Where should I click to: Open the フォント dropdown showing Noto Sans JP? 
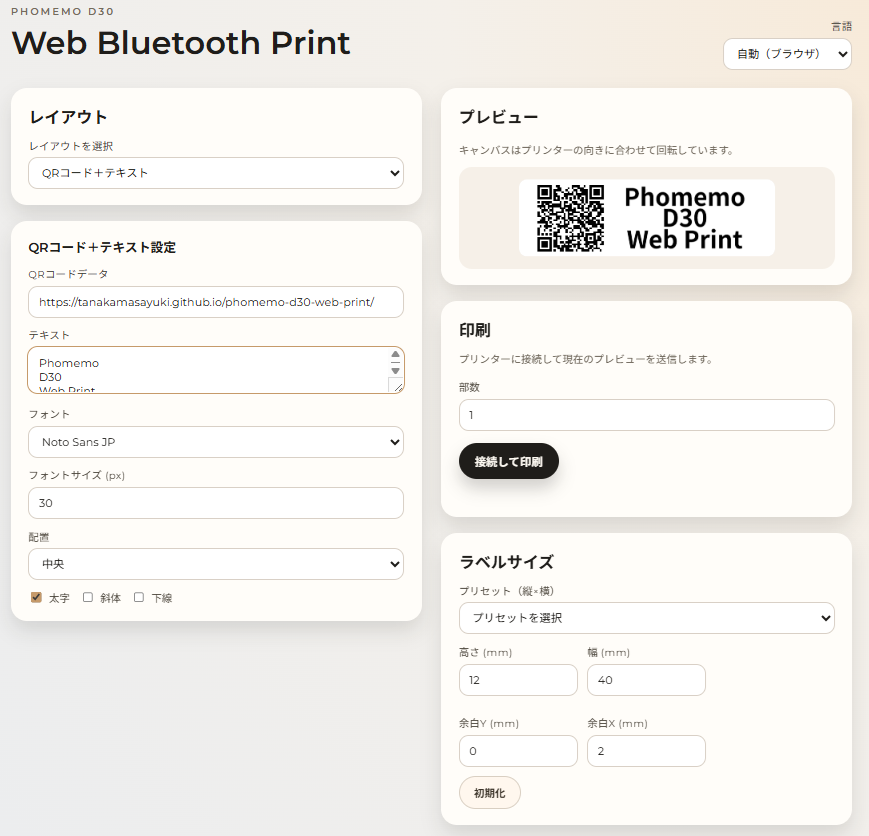pos(216,441)
